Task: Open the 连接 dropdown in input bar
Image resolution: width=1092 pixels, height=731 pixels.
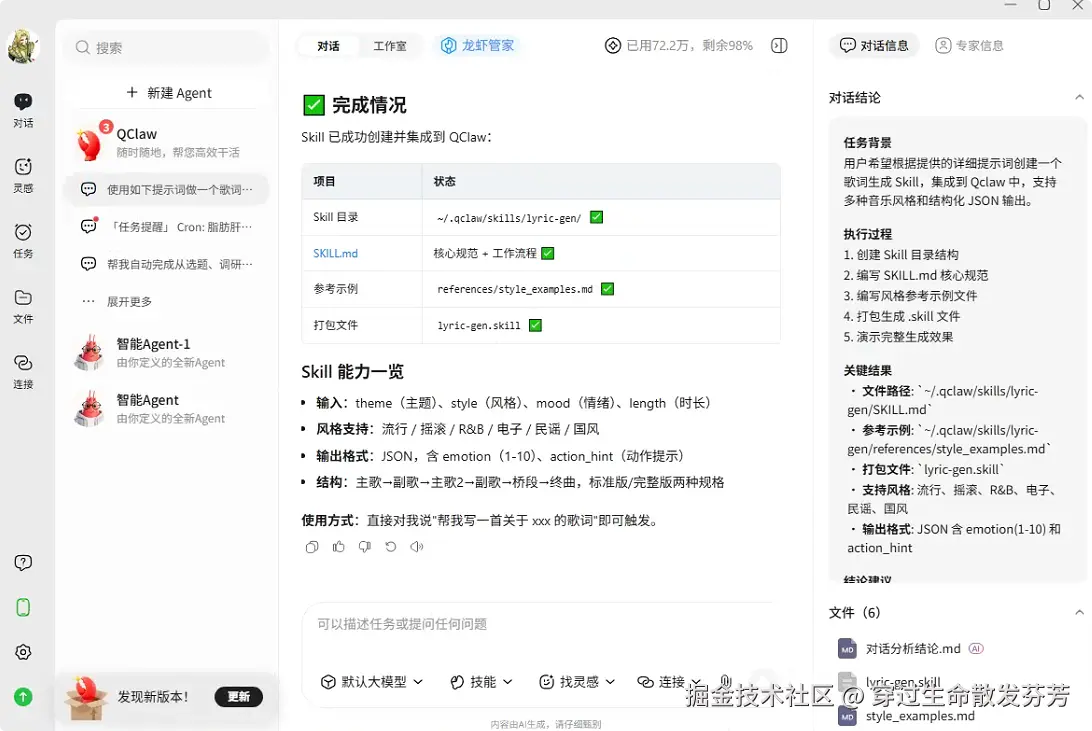Action: [669, 682]
